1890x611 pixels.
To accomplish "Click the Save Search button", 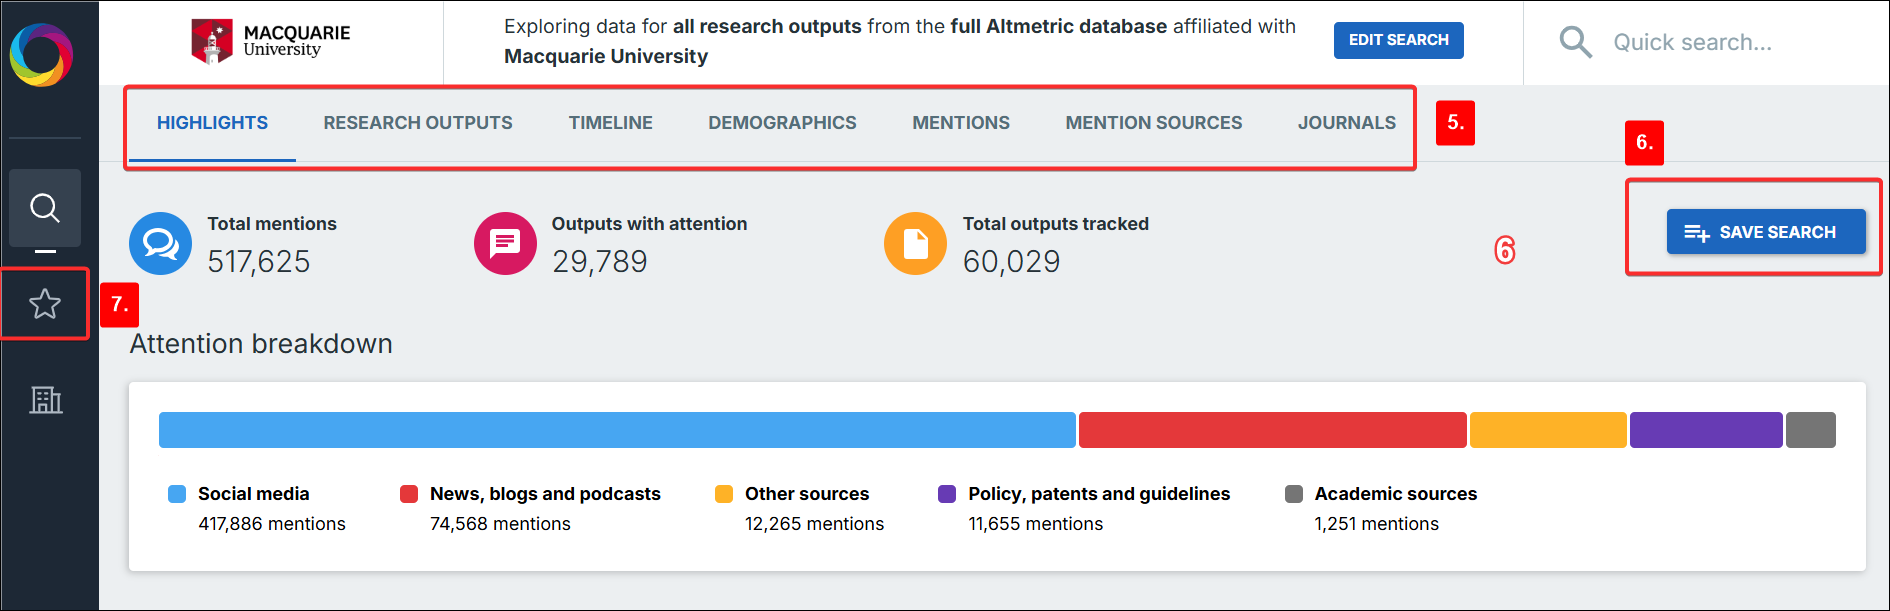I will pyautogui.click(x=1765, y=232).
